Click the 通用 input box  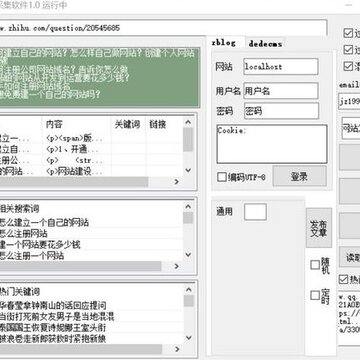(255, 212)
